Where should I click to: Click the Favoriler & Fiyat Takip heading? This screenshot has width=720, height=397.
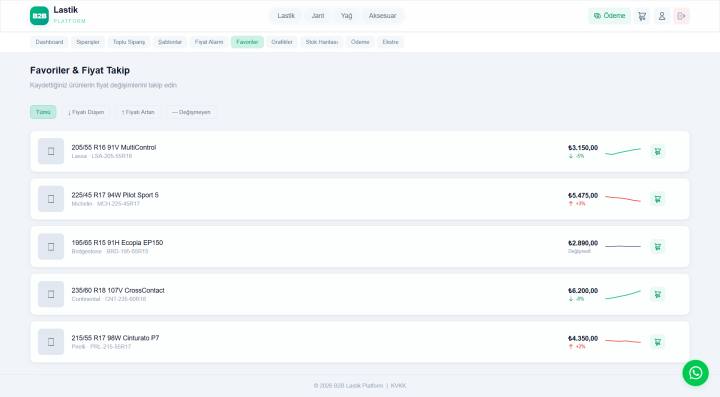80,70
